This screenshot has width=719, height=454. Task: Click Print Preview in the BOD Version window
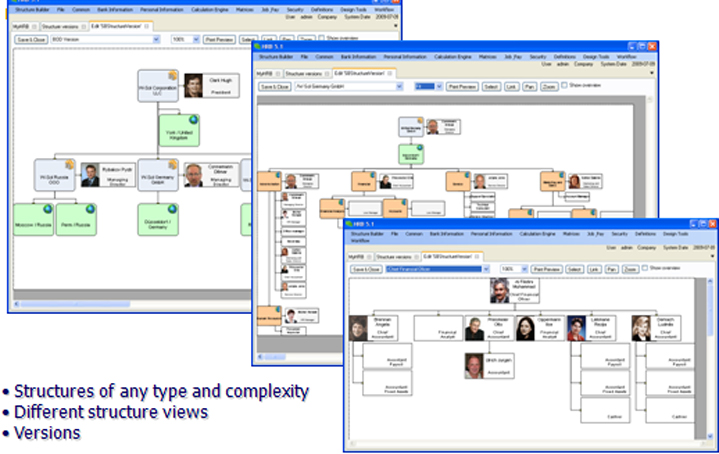tap(219, 40)
